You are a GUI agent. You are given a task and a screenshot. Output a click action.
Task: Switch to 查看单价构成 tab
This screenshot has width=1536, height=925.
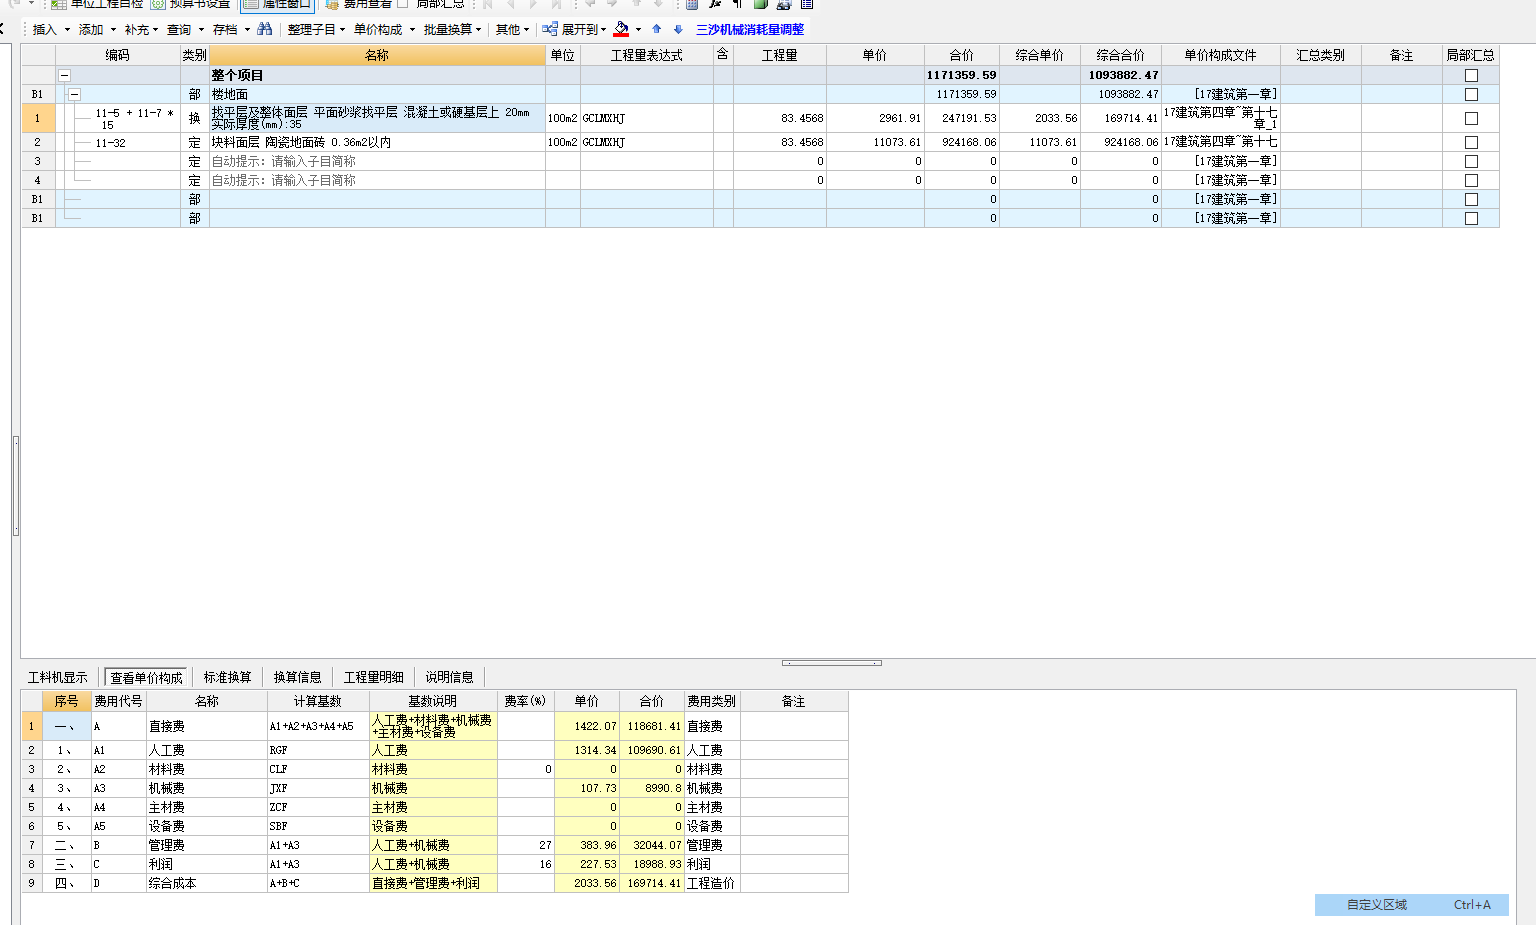point(146,677)
